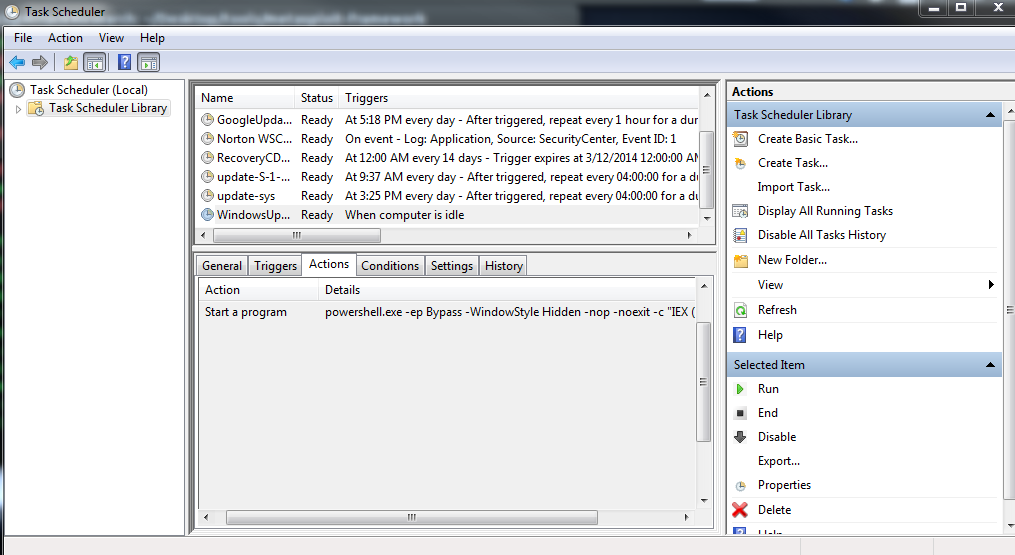Click the Create Basic Task icon
1015x555 pixels.
(740, 139)
